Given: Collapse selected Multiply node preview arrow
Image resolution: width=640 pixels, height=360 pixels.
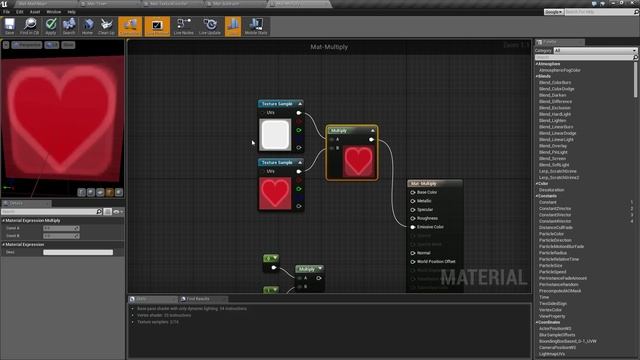Looking at the screenshot, I should click(373, 131).
